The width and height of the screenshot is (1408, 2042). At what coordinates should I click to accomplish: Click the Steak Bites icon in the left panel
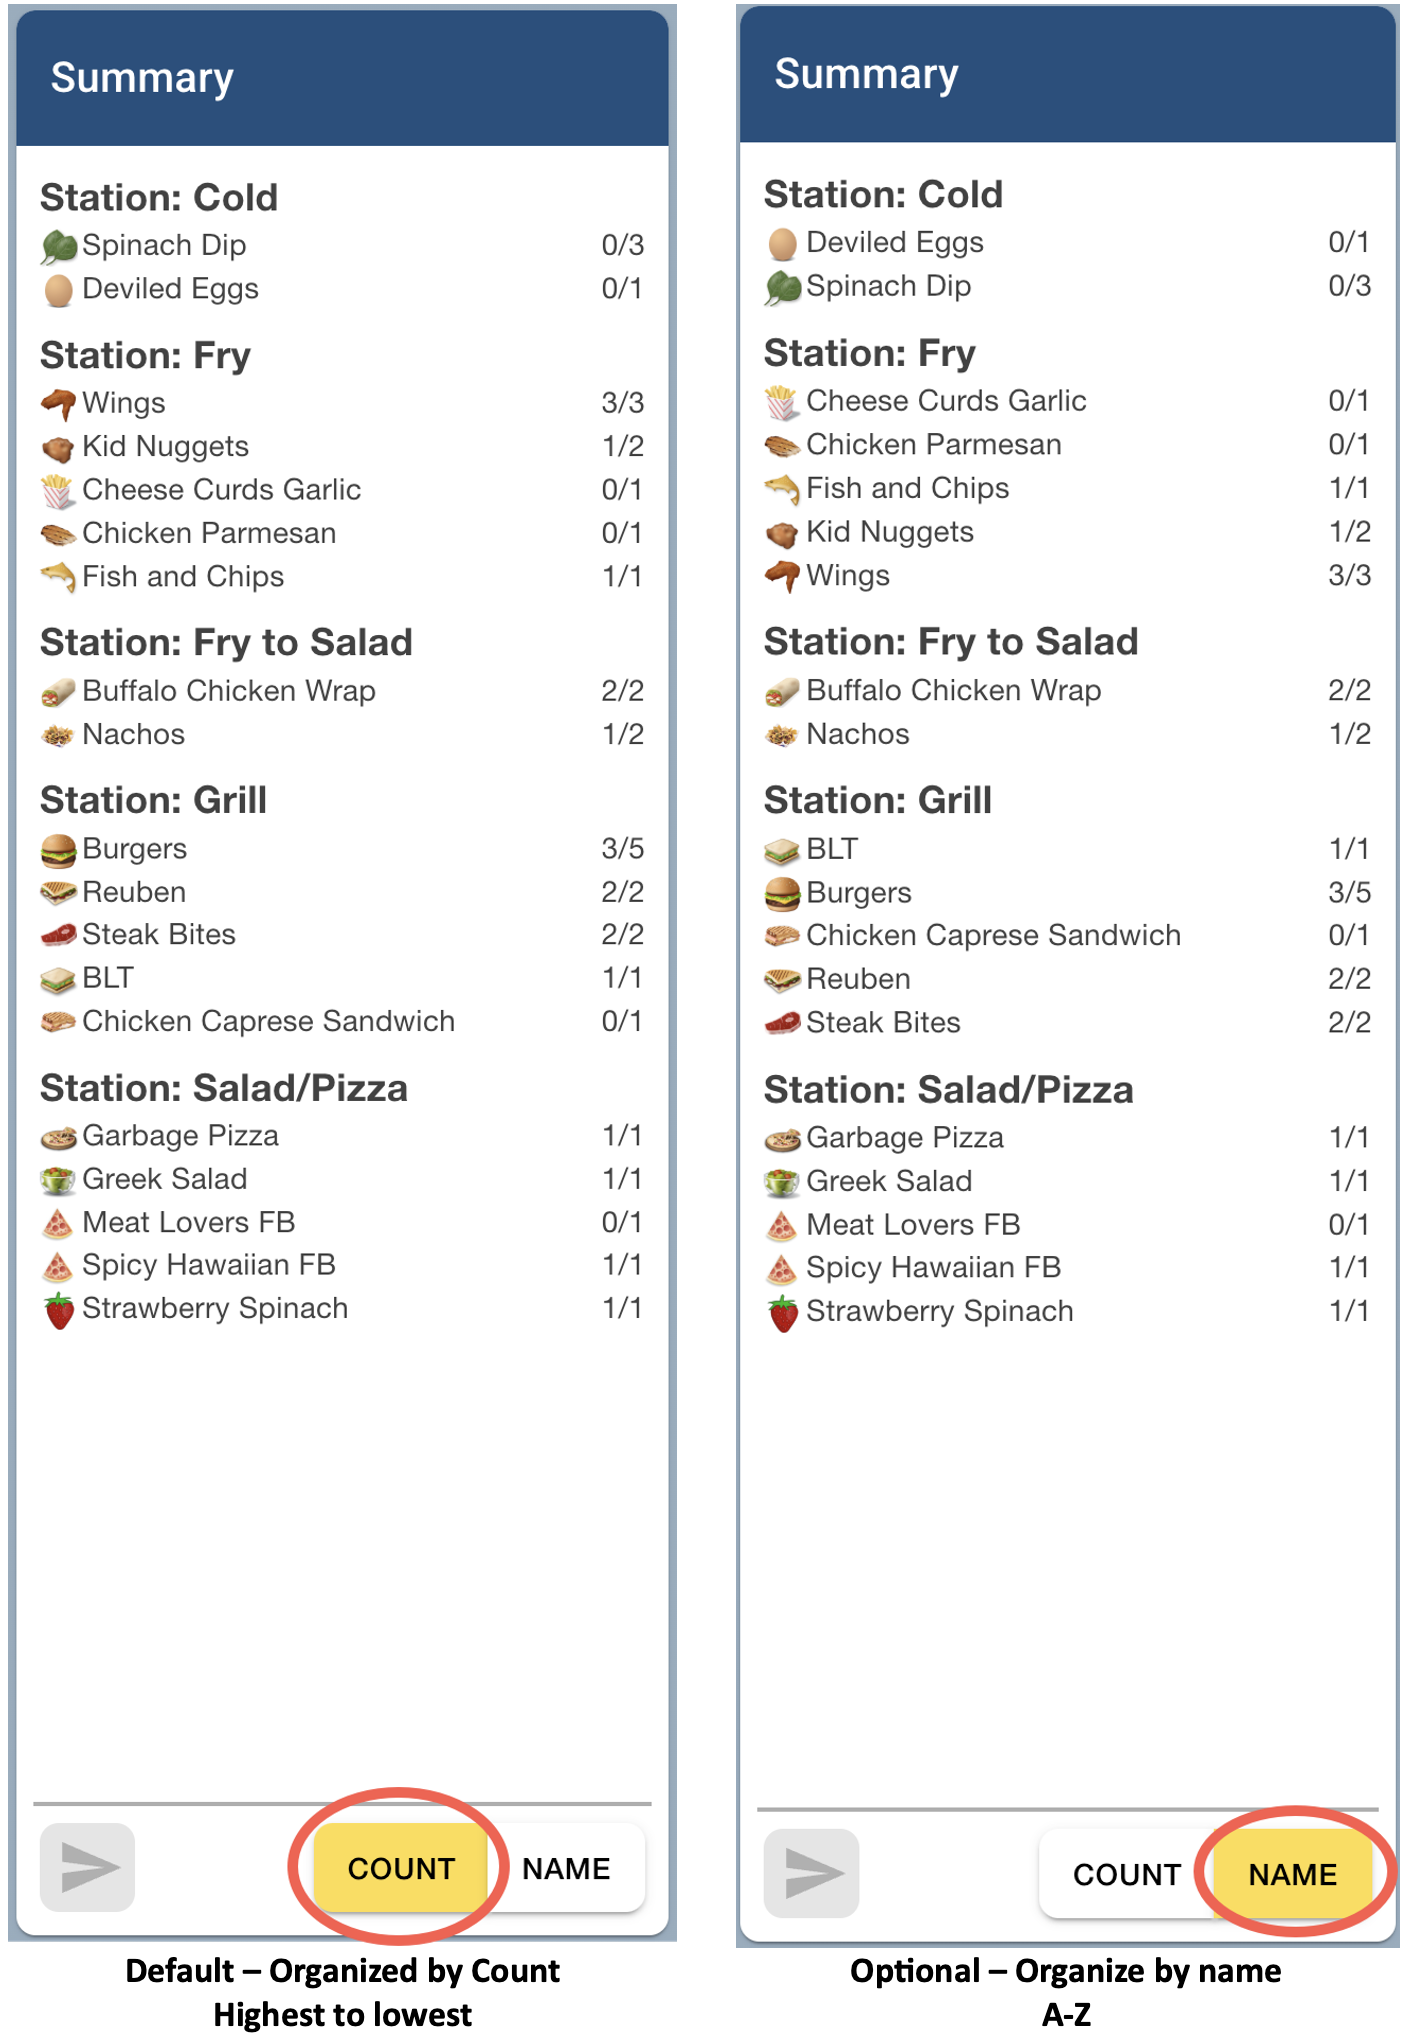(59, 935)
